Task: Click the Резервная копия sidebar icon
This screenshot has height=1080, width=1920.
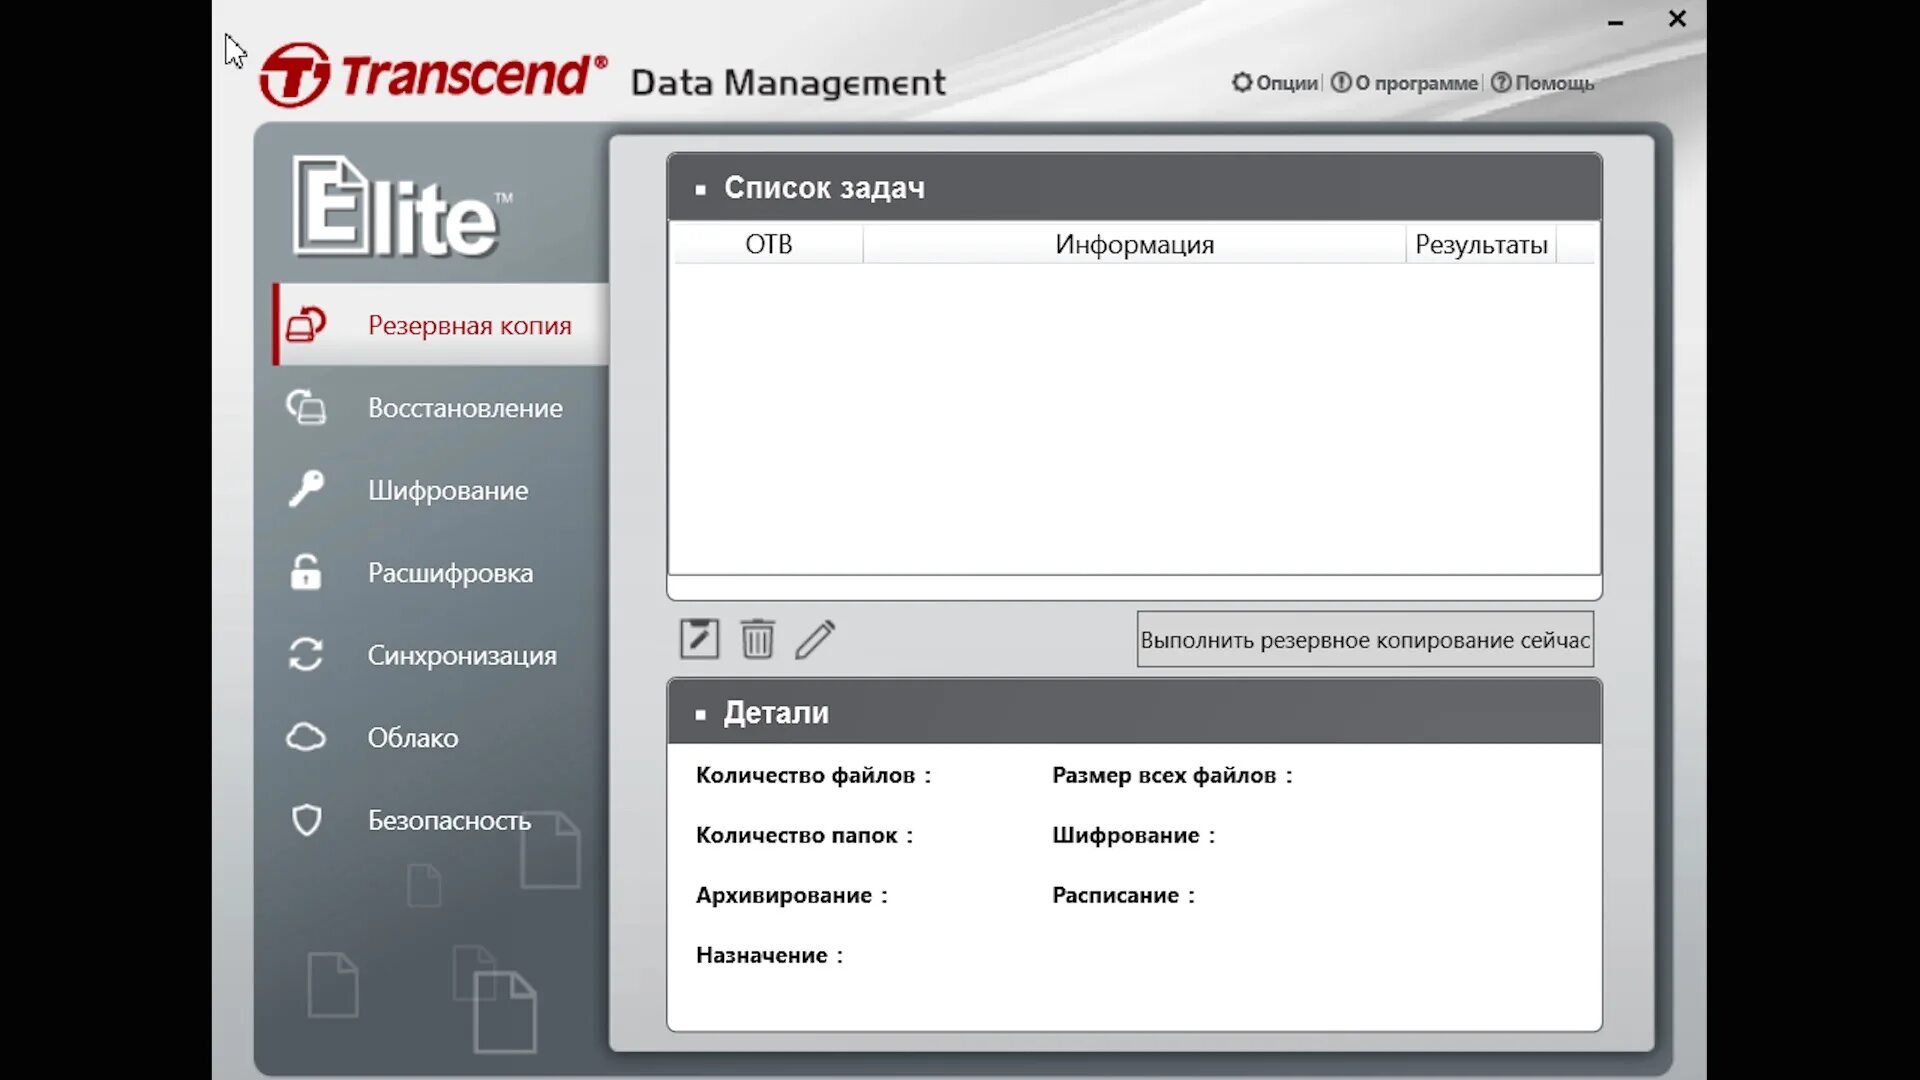Action: click(306, 325)
